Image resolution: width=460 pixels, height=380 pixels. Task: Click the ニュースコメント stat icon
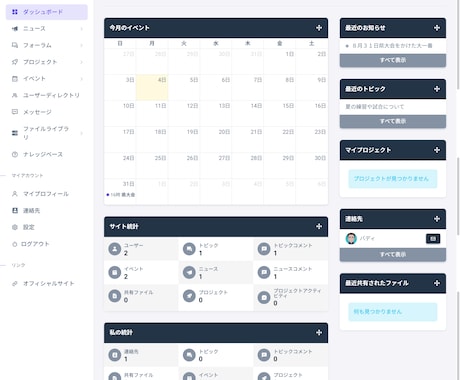[264, 272]
